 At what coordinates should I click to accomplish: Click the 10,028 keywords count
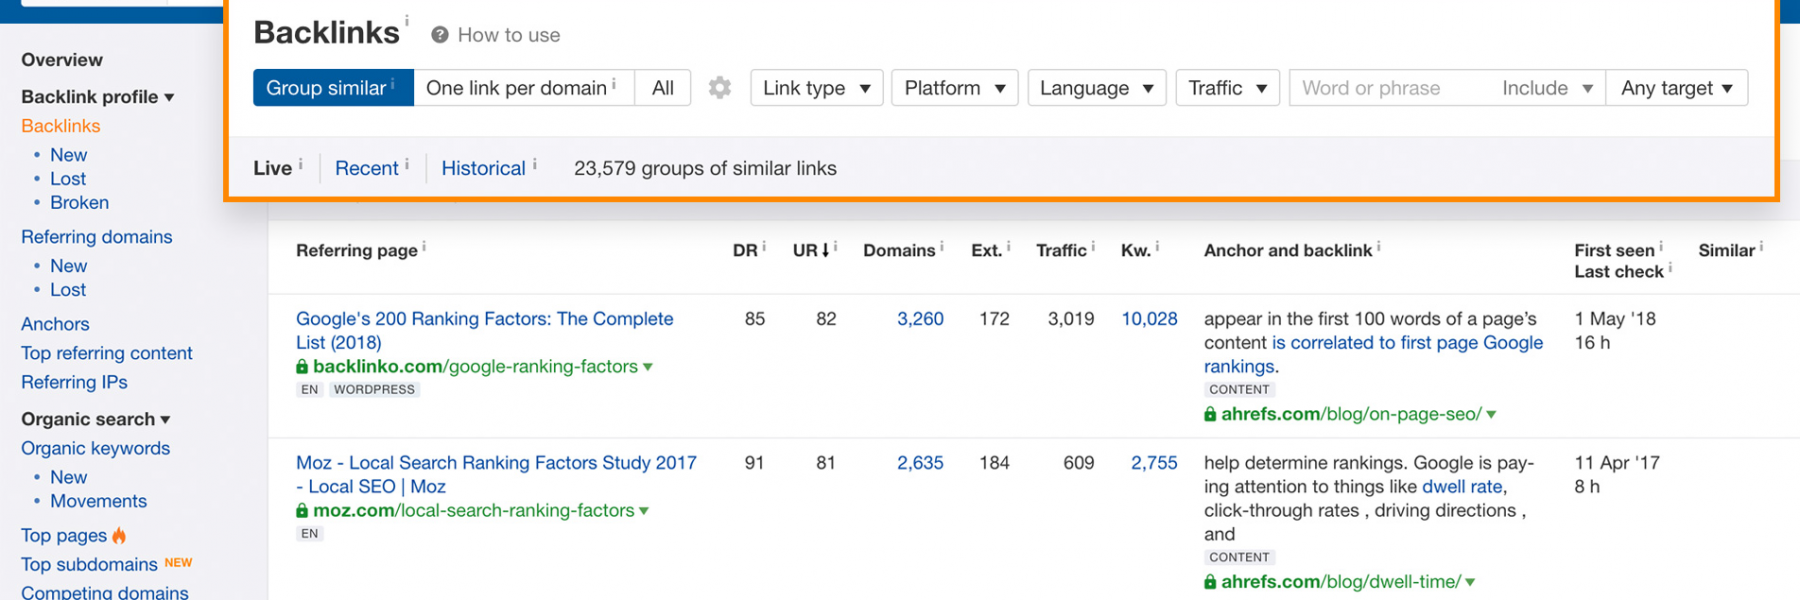(x=1149, y=319)
